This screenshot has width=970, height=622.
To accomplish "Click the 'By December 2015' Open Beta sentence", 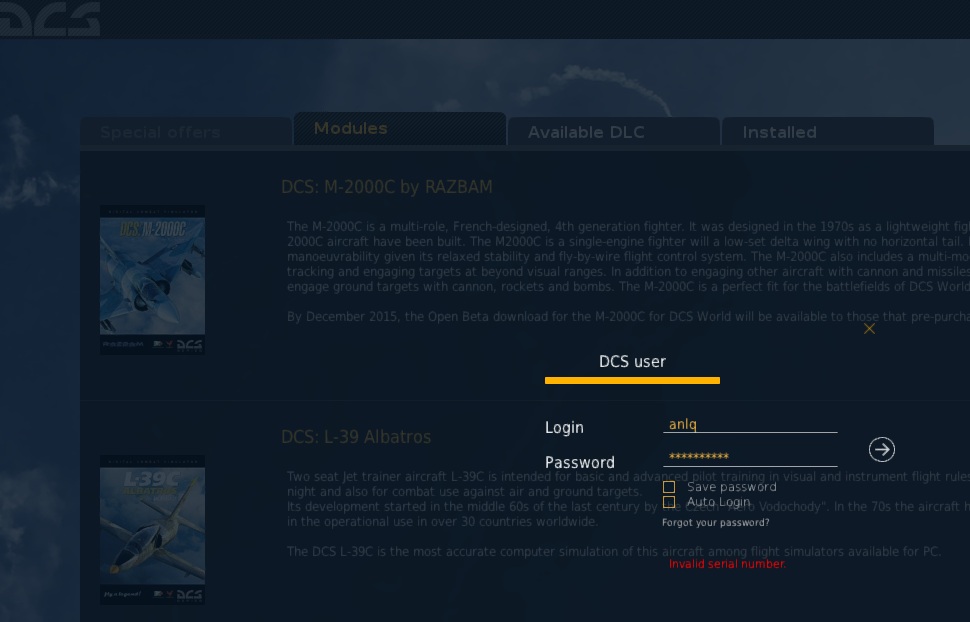I will tap(629, 317).
